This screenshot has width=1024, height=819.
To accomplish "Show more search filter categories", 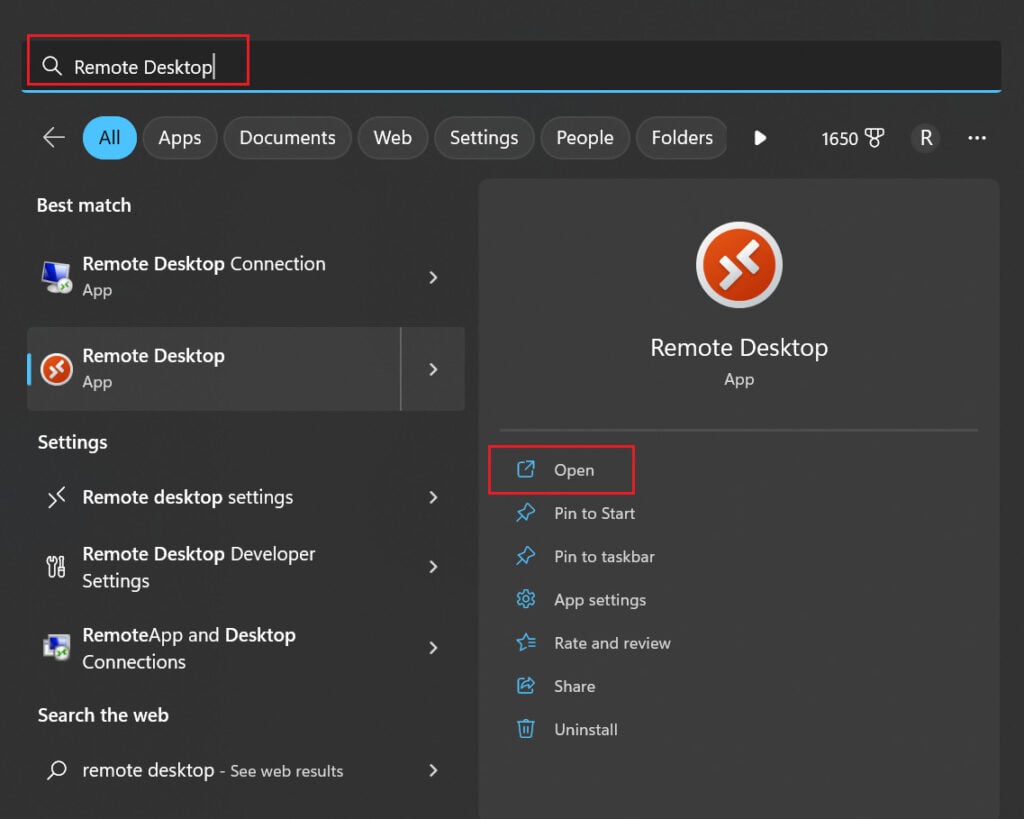I will click(x=760, y=138).
